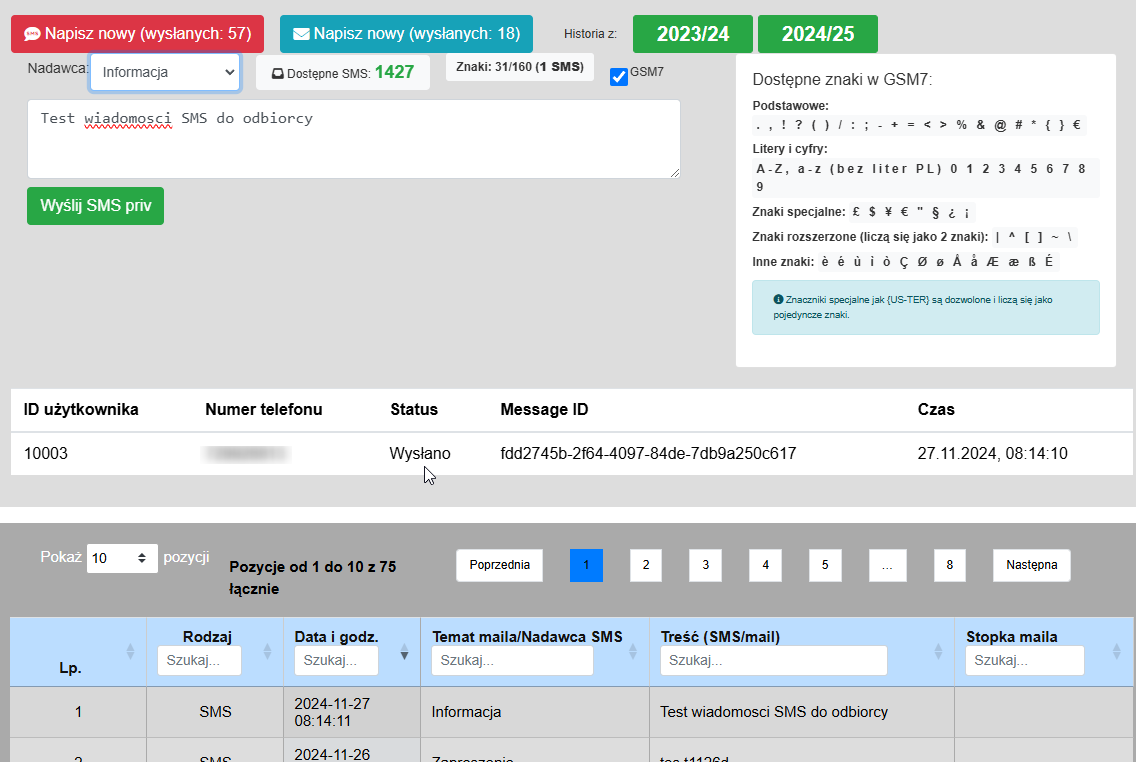Sort by Data i godz. column arrow

point(404,653)
